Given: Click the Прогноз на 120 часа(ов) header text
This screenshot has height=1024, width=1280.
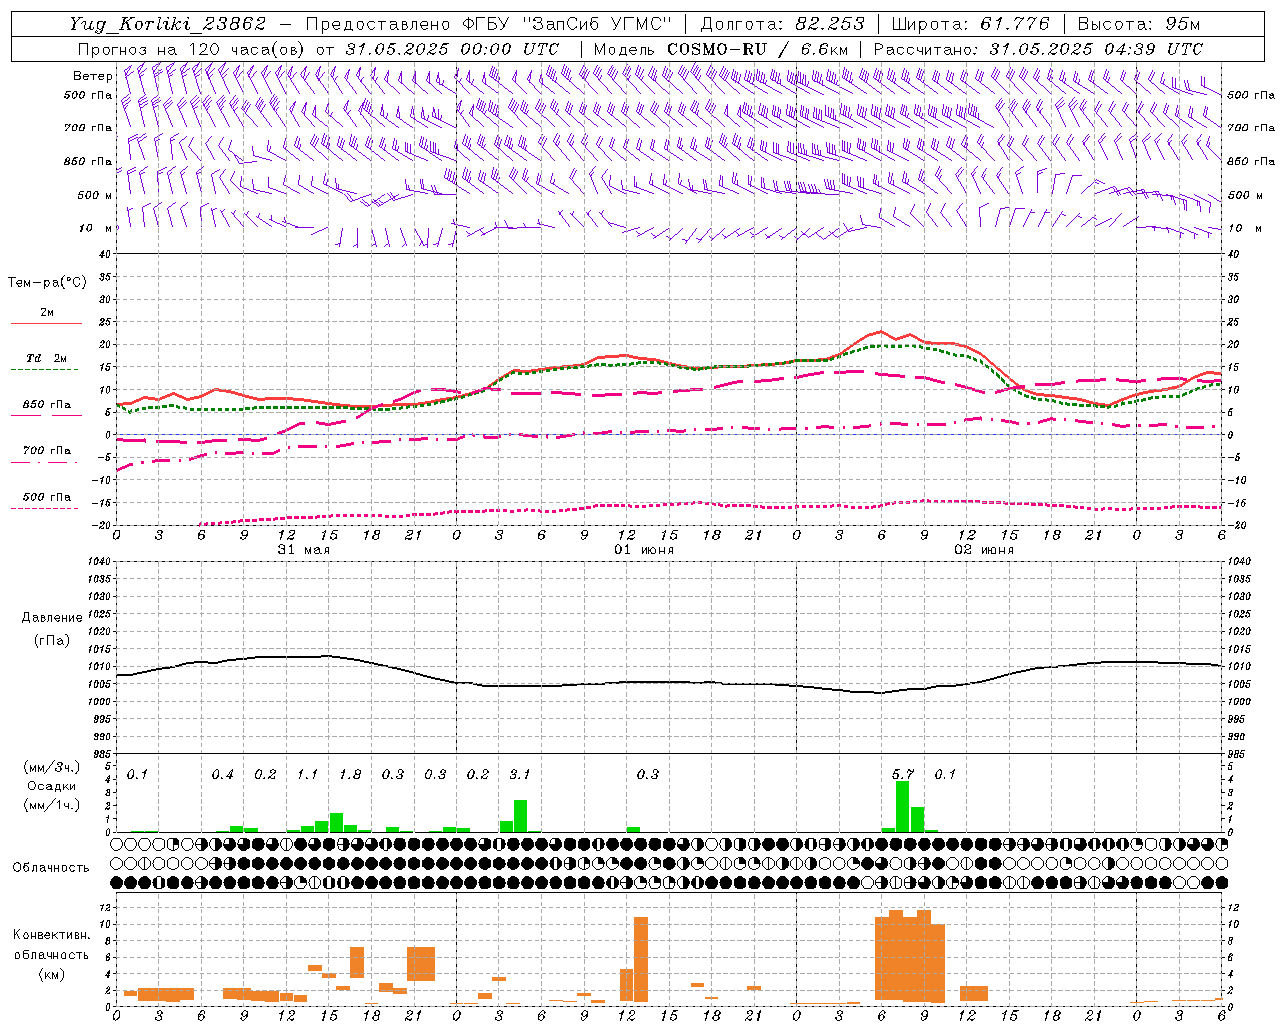Looking at the screenshot, I should (192, 49).
